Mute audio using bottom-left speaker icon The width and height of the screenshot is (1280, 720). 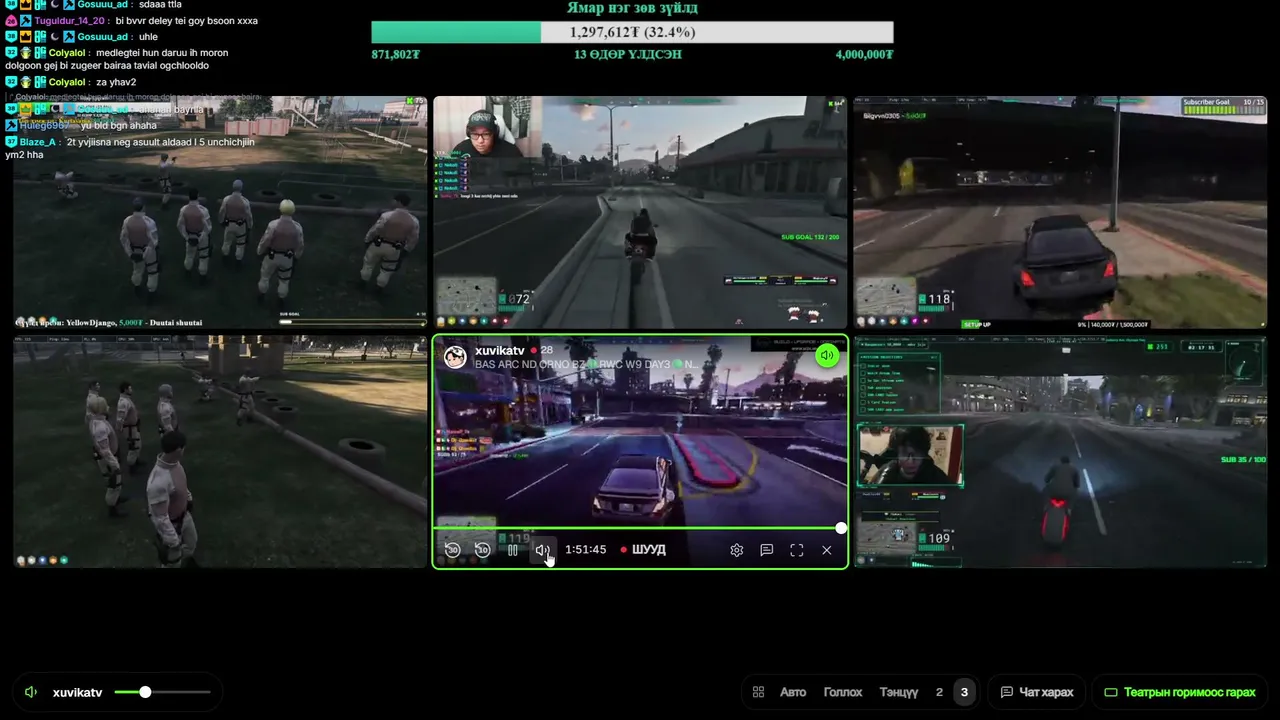(31, 692)
